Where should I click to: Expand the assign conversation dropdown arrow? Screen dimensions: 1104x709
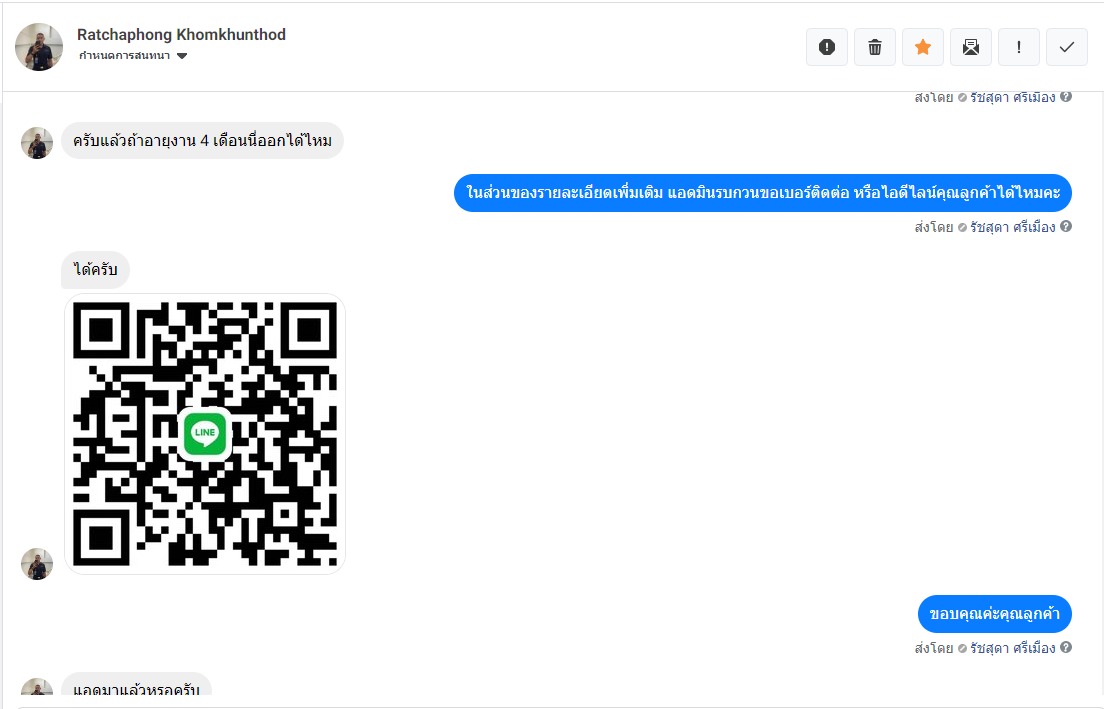pos(182,56)
